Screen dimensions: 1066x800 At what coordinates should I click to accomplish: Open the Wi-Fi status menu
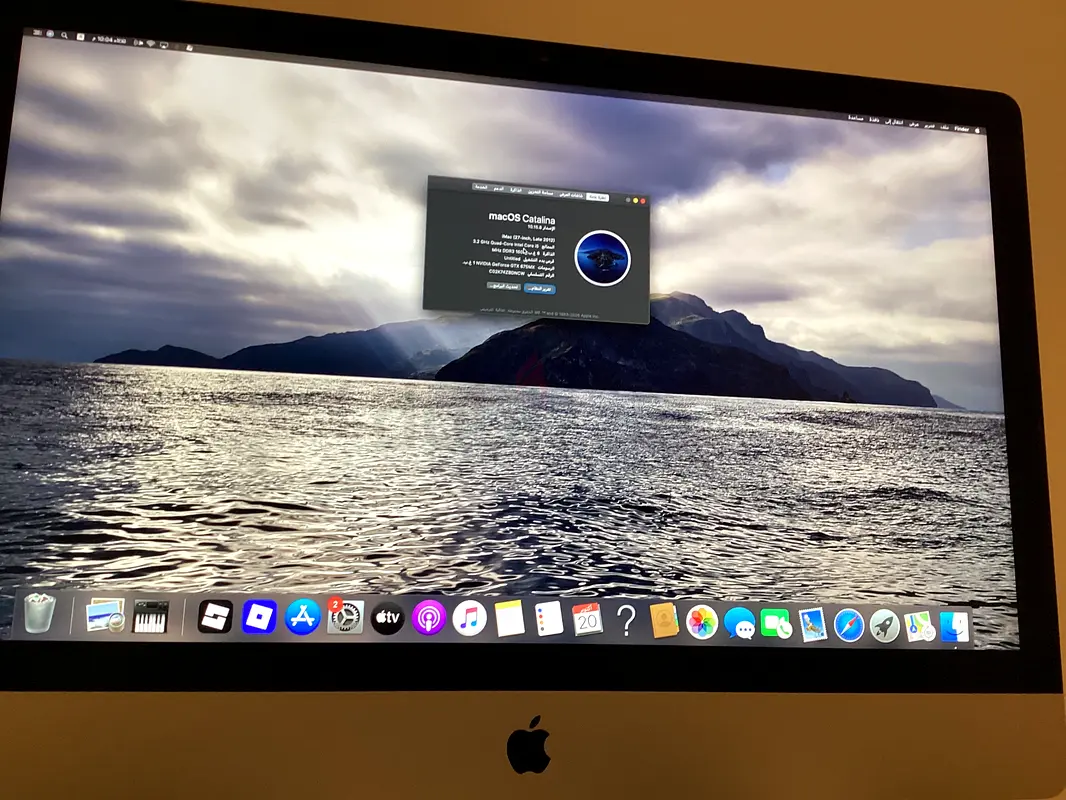pyautogui.click(x=150, y=43)
